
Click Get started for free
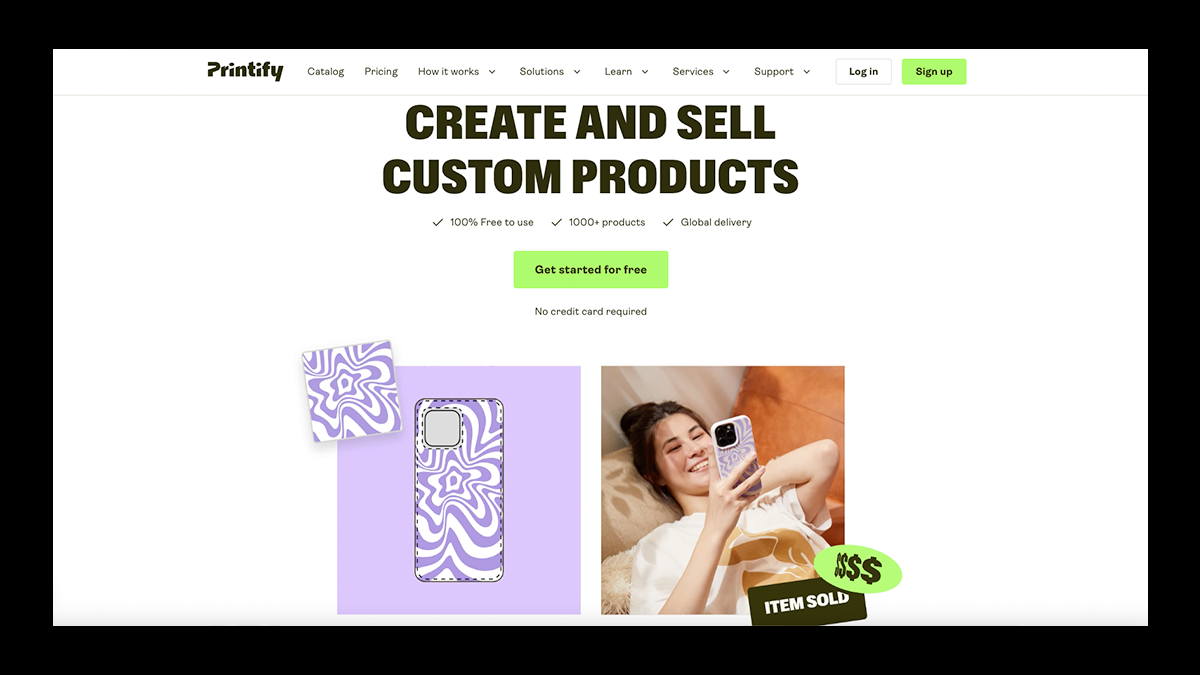pyautogui.click(x=591, y=269)
